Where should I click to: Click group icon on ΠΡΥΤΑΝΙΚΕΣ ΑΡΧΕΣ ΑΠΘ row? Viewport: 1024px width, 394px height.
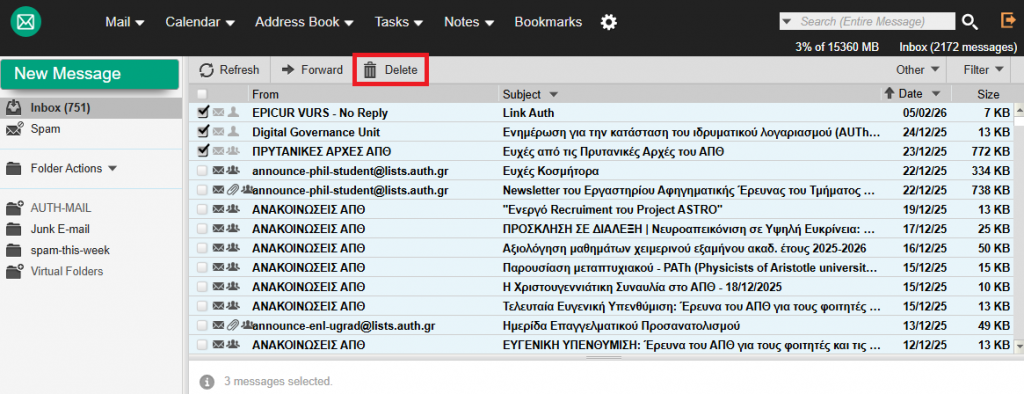pyautogui.click(x=232, y=152)
